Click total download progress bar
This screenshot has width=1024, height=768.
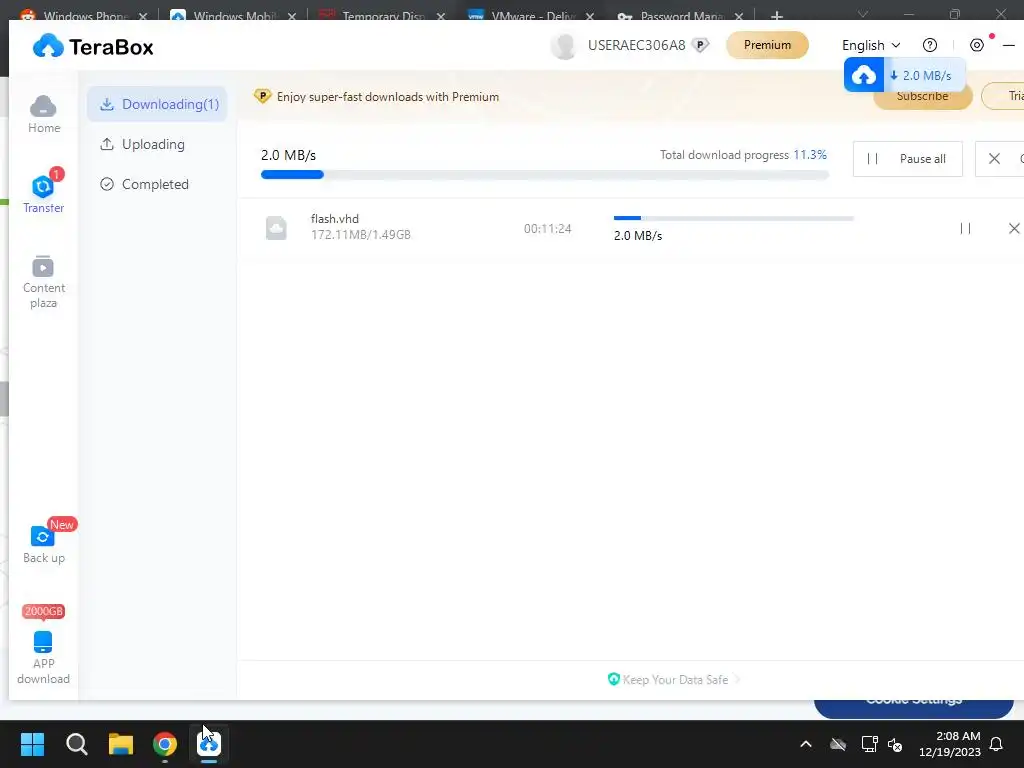(545, 174)
